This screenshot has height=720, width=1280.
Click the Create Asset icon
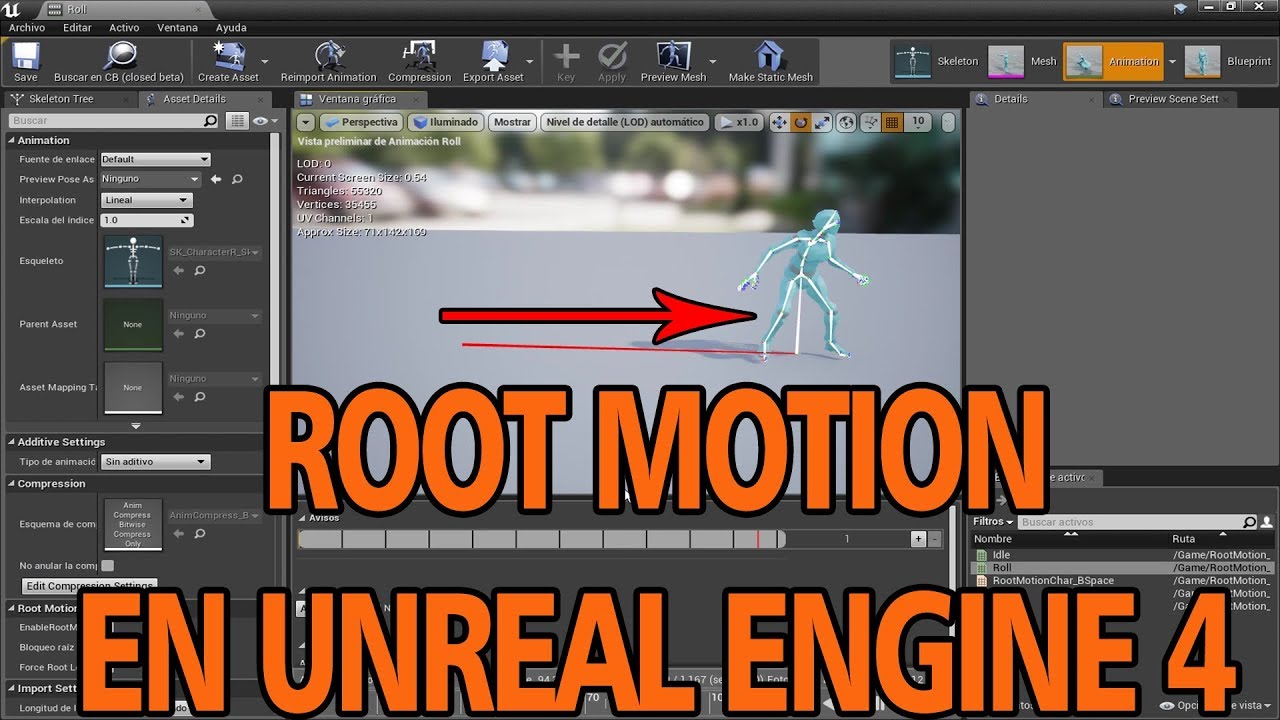click(x=228, y=56)
